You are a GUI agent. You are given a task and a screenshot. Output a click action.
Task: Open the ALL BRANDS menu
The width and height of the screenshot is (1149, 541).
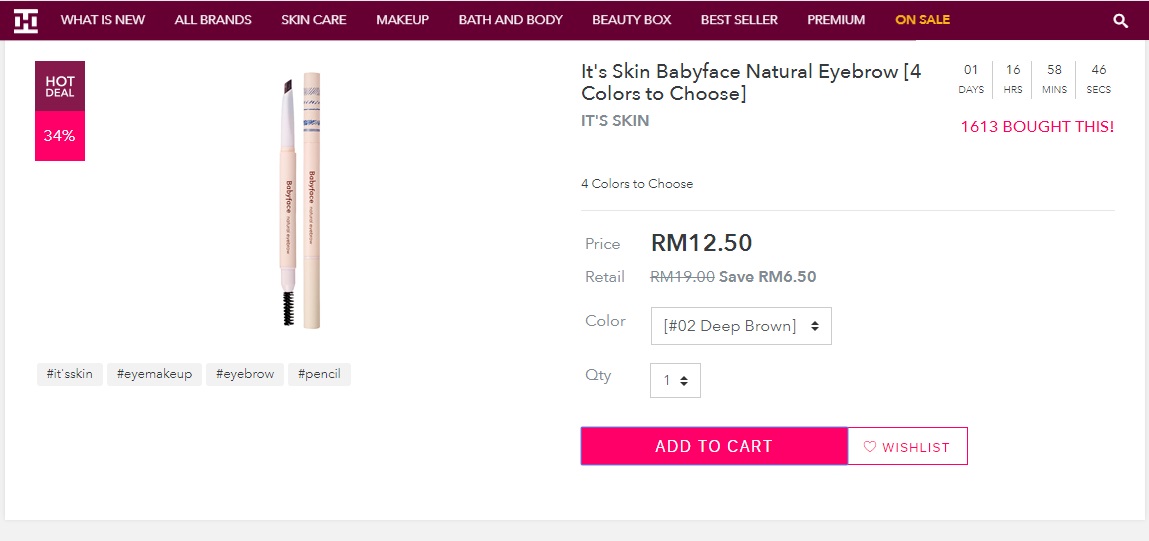point(213,20)
